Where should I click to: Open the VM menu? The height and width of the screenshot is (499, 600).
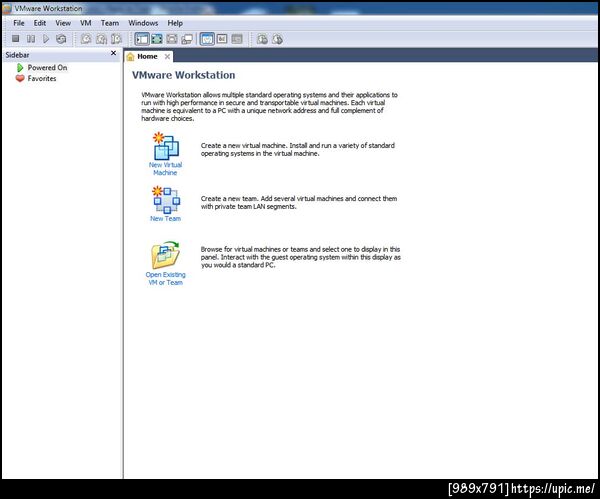point(86,23)
